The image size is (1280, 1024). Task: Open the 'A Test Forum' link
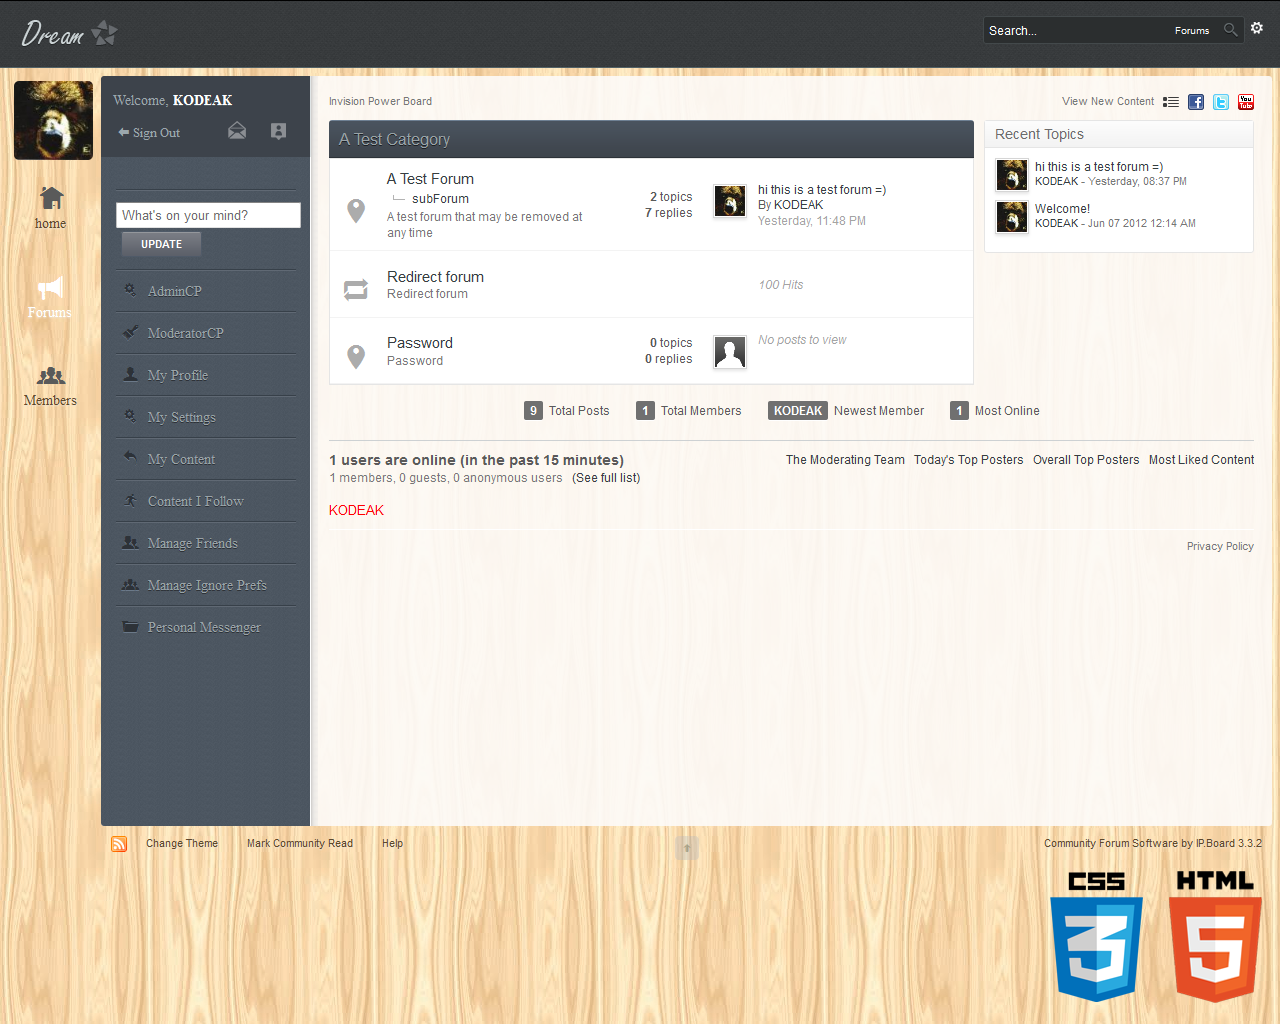[x=430, y=179]
